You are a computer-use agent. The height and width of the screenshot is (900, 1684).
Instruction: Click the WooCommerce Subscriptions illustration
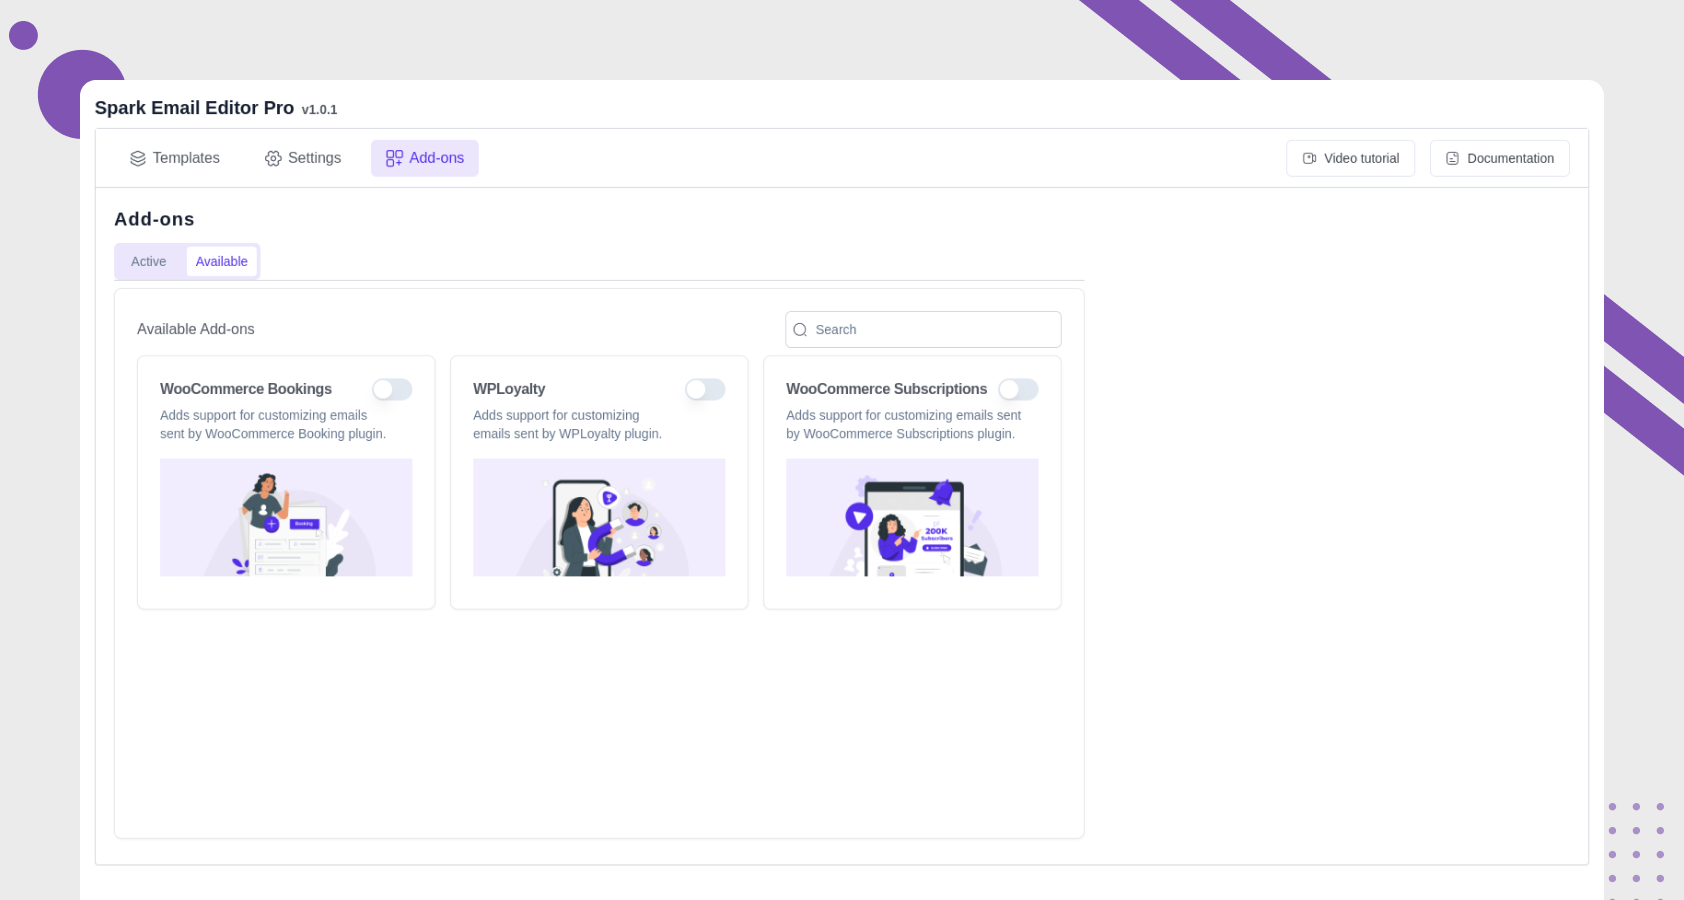pyautogui.click(x=912, y=517)
